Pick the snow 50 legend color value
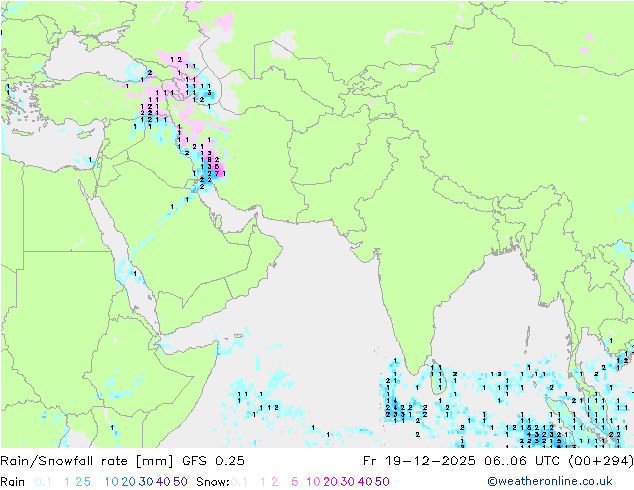 tap(382, 482)
